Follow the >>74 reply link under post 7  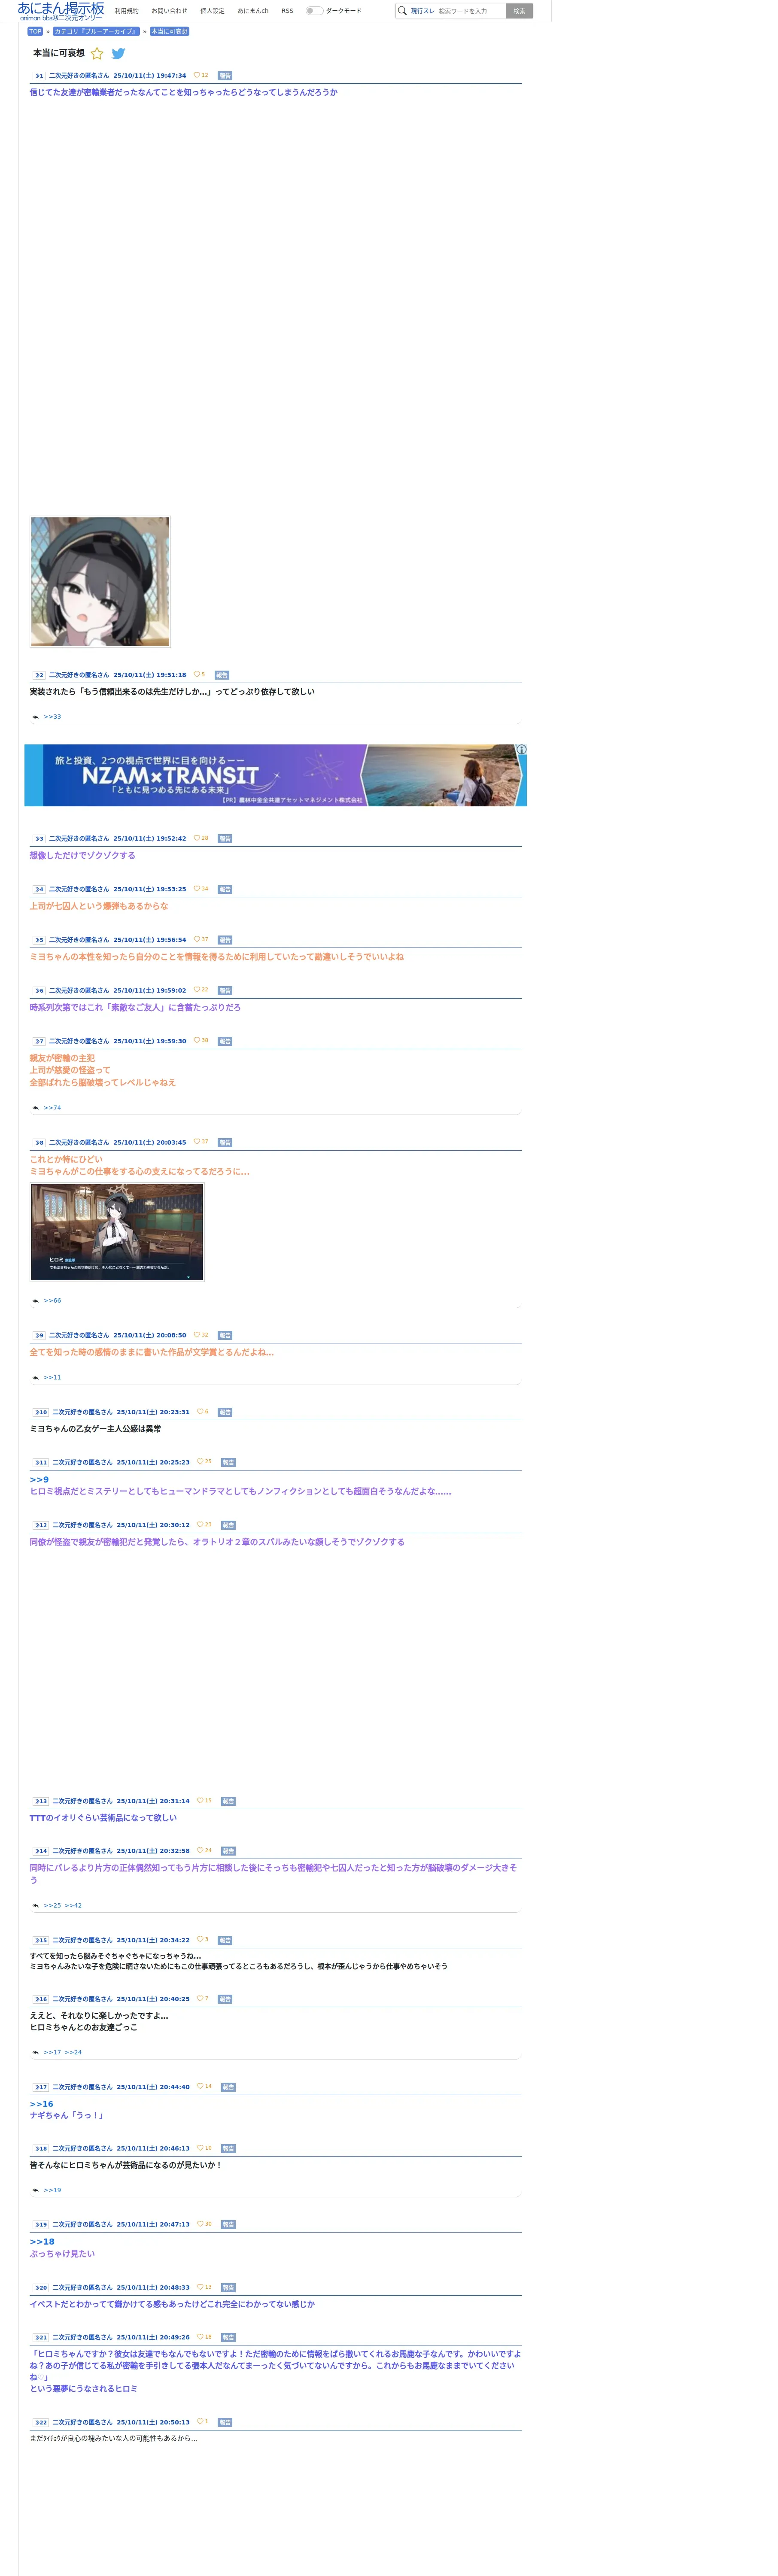52,1108
